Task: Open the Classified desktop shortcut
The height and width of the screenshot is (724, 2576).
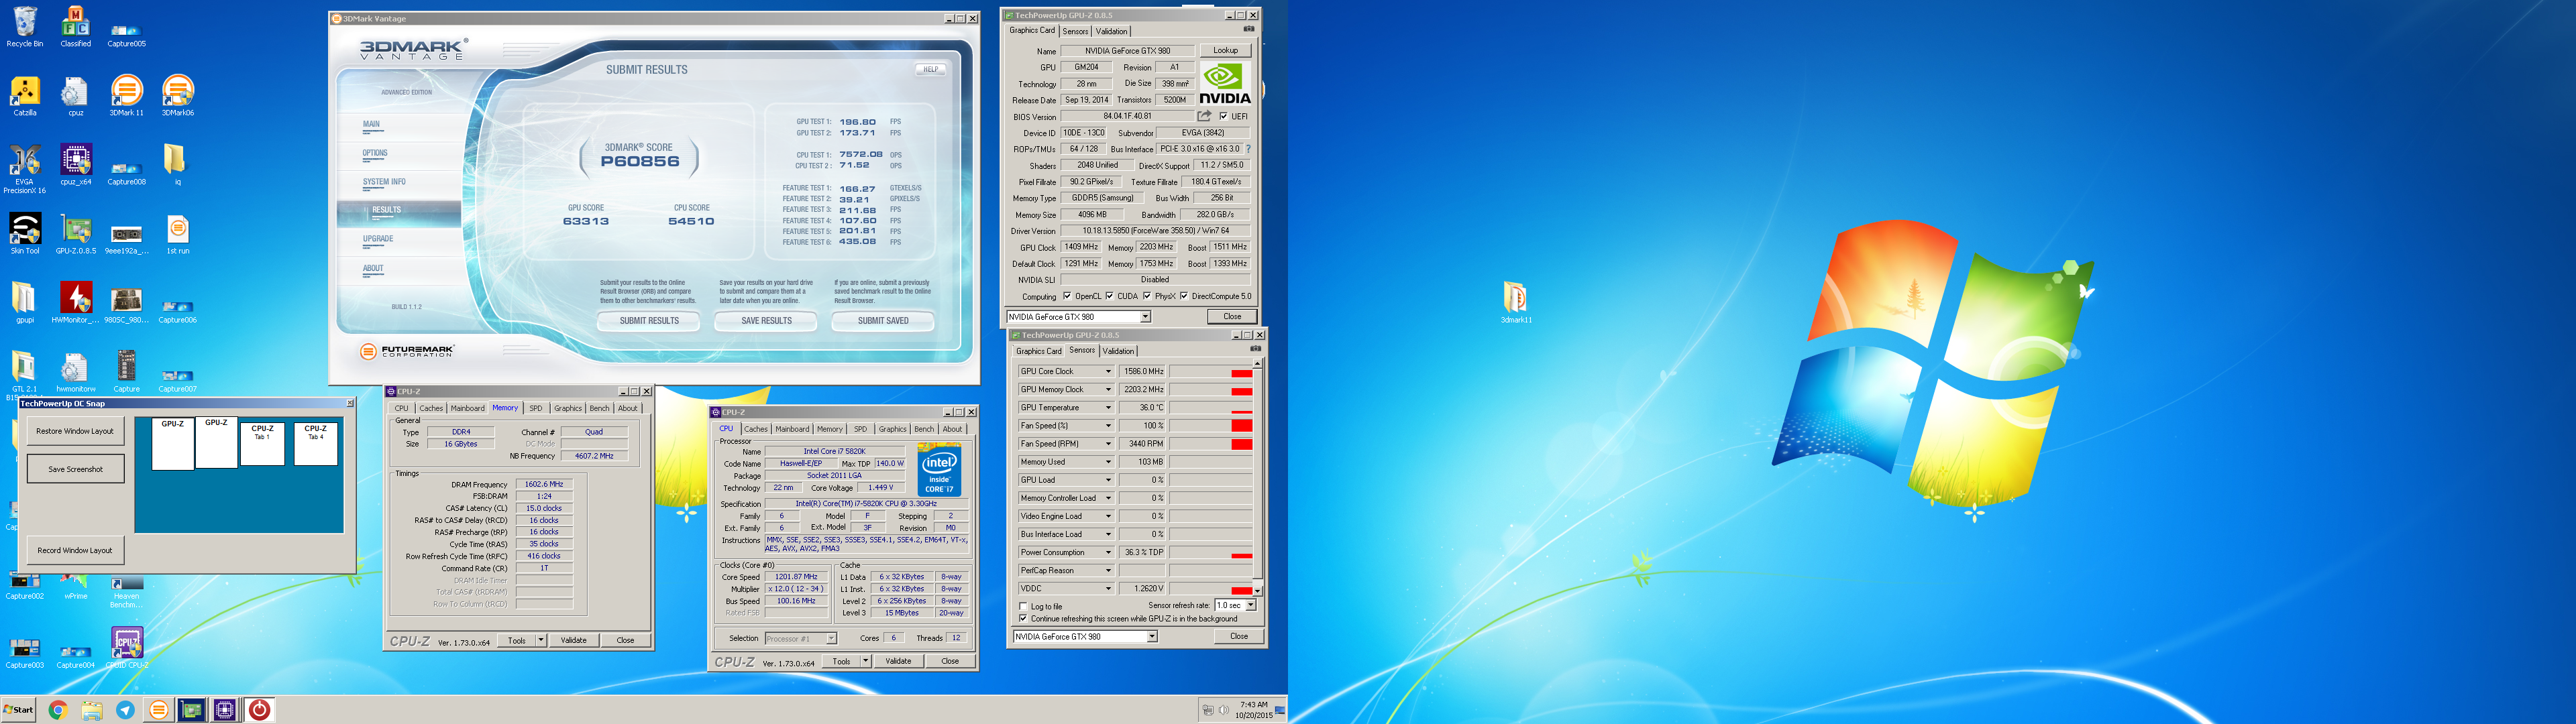Action: pos(75,26)
